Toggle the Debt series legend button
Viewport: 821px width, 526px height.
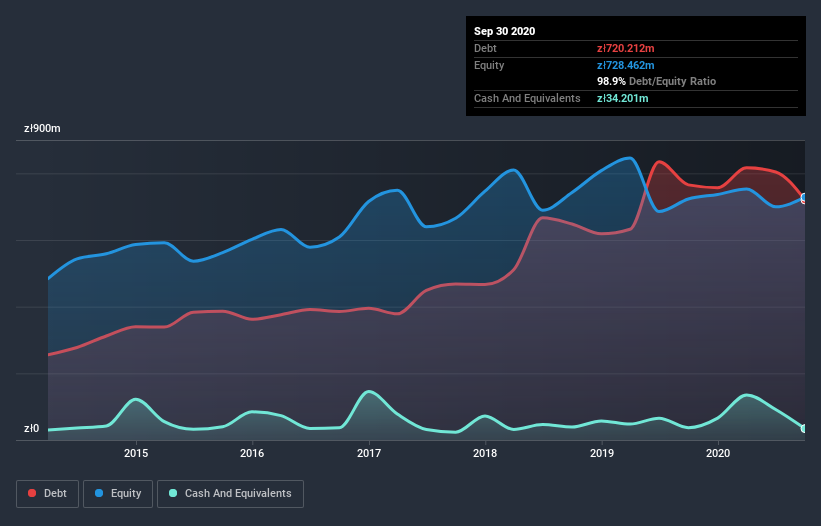47,494
